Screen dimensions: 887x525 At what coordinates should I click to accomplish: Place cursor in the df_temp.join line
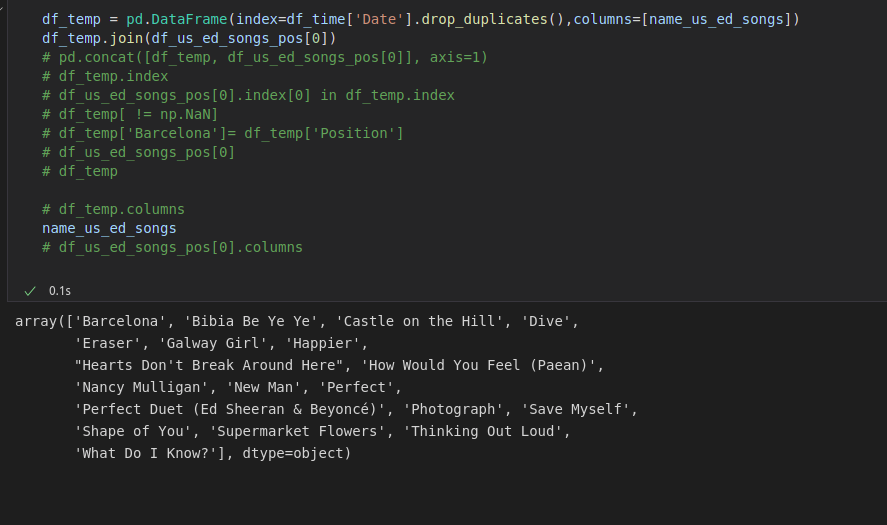click(189, 38)
